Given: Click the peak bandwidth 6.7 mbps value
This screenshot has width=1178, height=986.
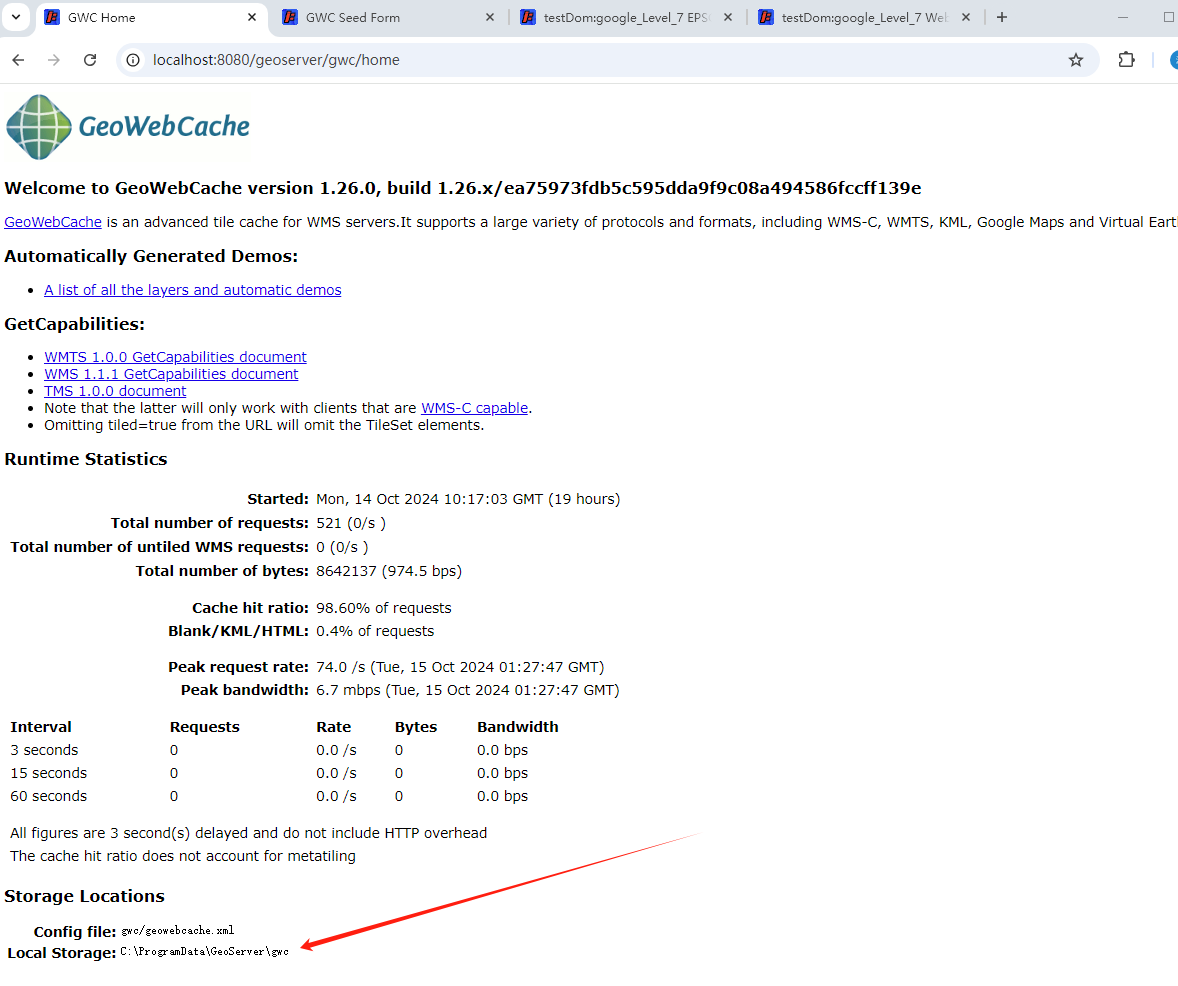Looking at the screenshot, I should point(467,690).
